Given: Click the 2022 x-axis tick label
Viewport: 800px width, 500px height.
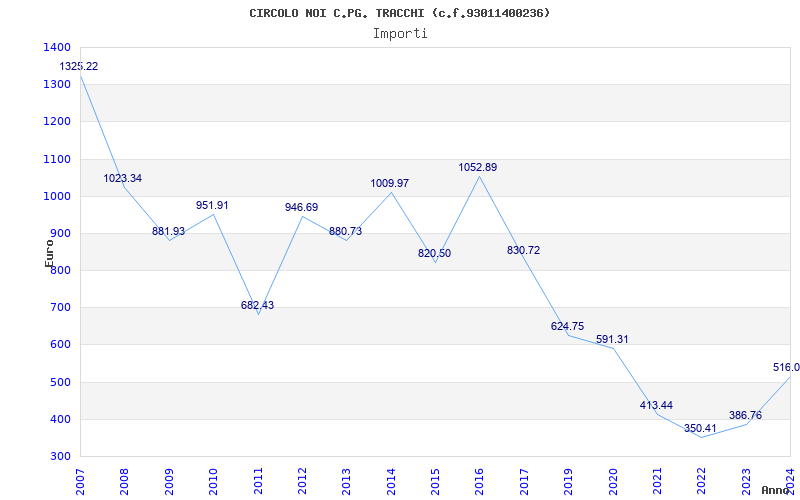Looking at the screenshot, I should [702, 482].
